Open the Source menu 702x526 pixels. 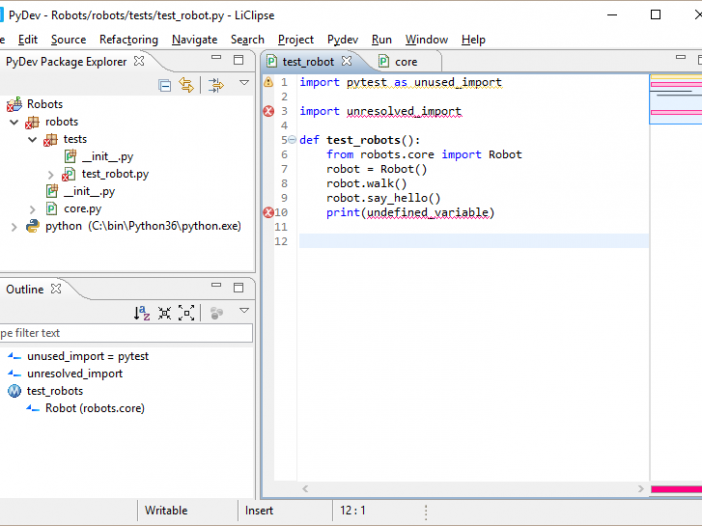[x=68, y=40]
